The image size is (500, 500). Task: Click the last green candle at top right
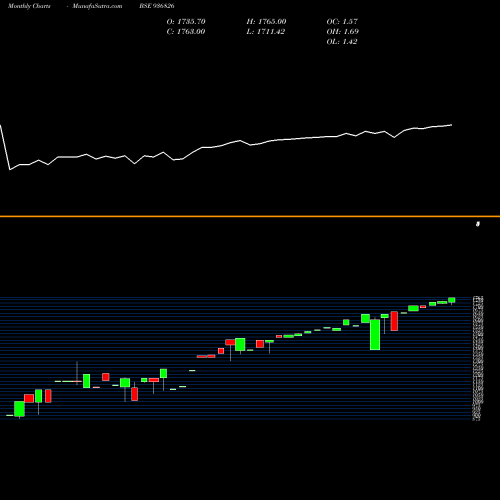point(452,300)
